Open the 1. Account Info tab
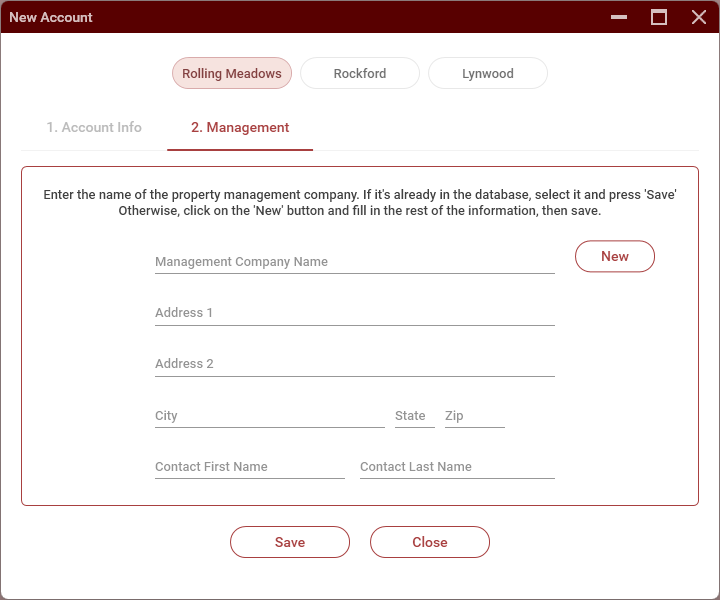 point(94,128)
